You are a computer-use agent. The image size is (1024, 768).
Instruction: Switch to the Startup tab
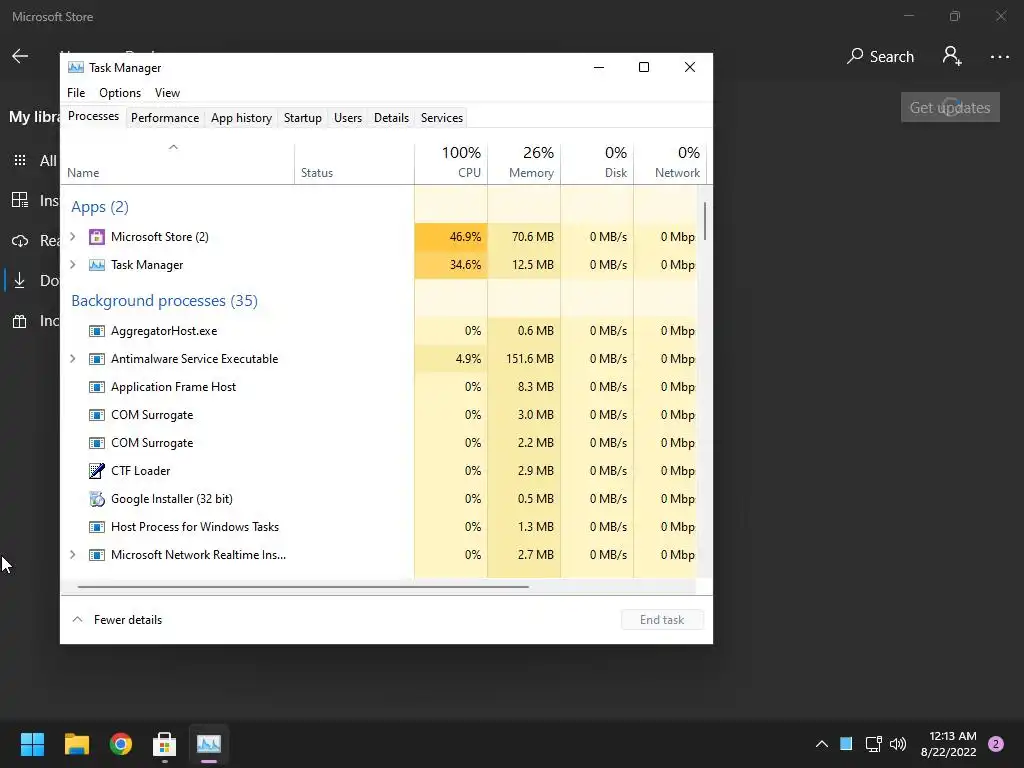coord(302,118)
